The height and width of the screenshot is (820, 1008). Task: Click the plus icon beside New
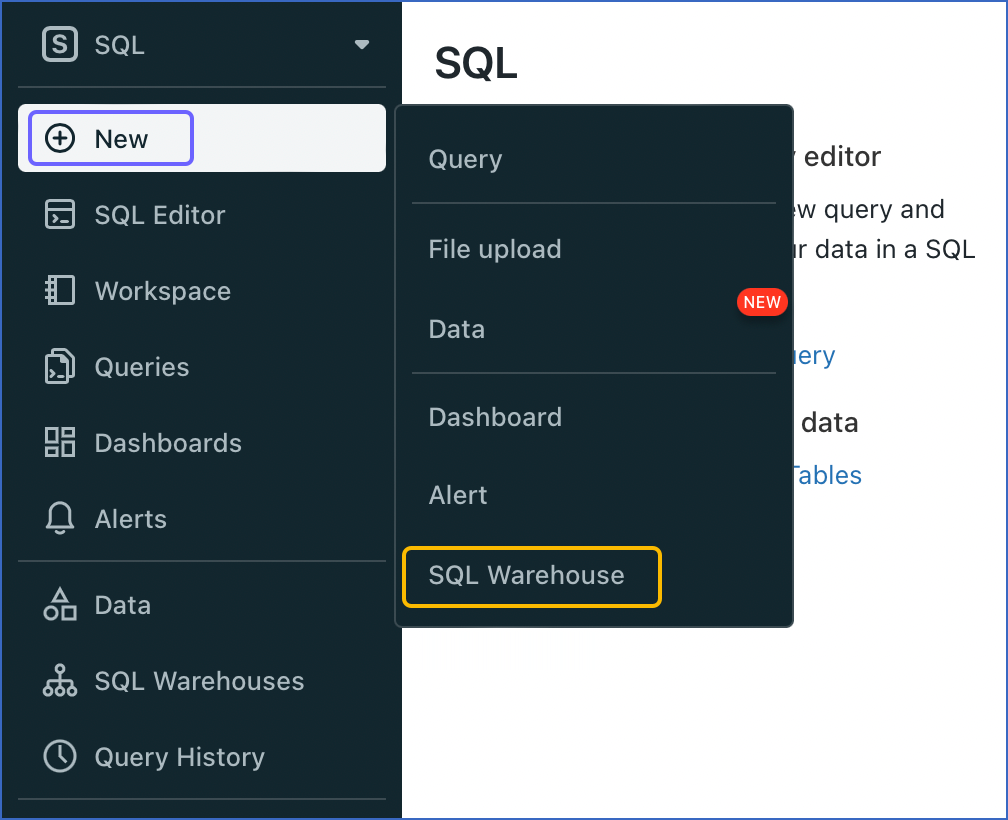[x=61, y=138]
